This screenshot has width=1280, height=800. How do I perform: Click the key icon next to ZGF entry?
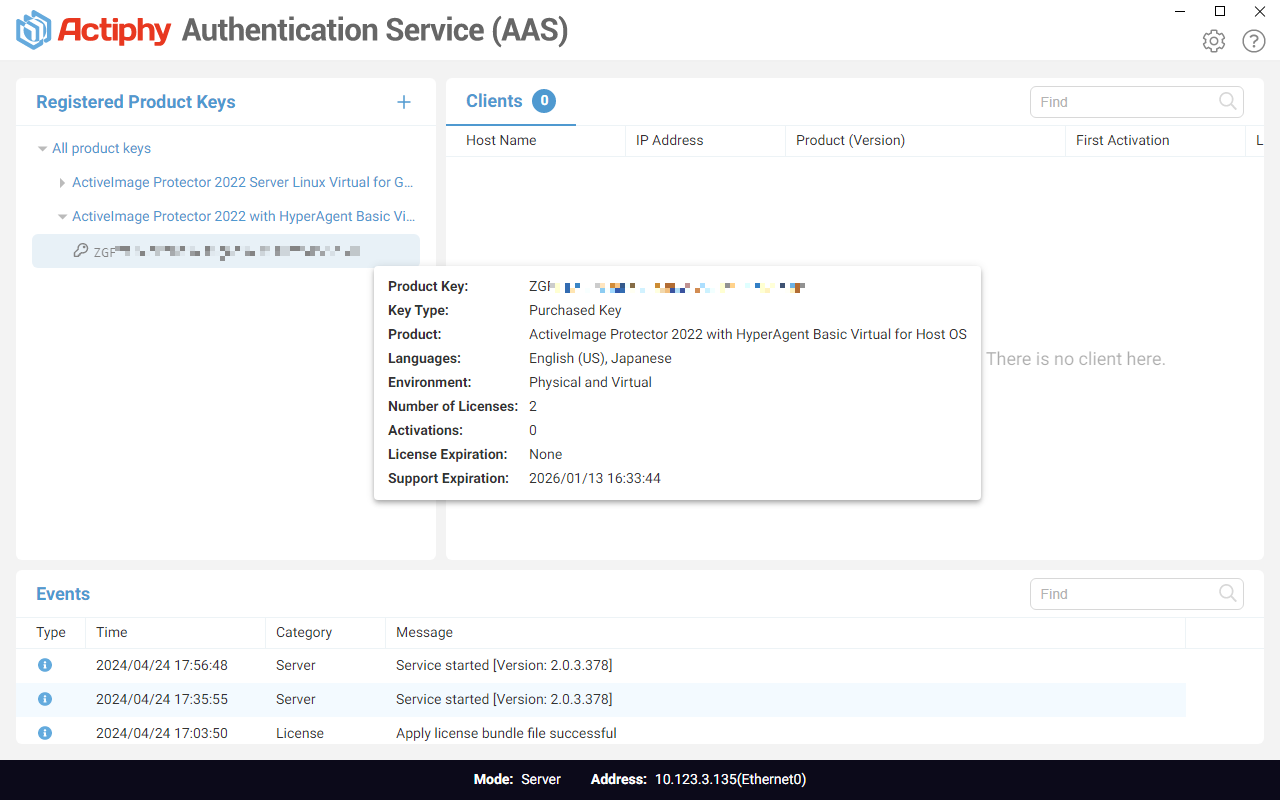coord(81,251)
